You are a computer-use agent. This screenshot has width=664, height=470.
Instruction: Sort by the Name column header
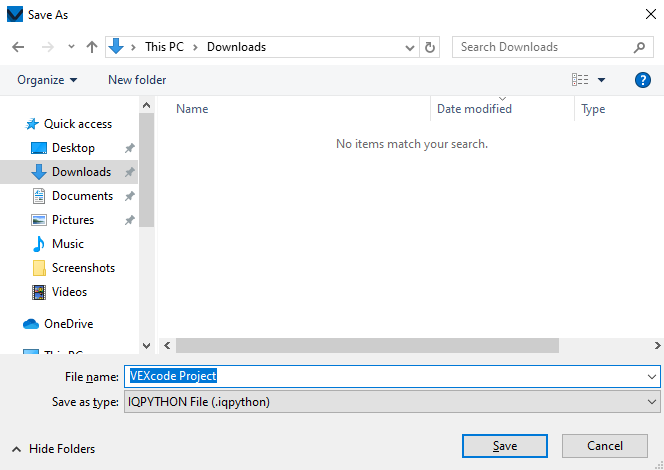coord(192,109)
